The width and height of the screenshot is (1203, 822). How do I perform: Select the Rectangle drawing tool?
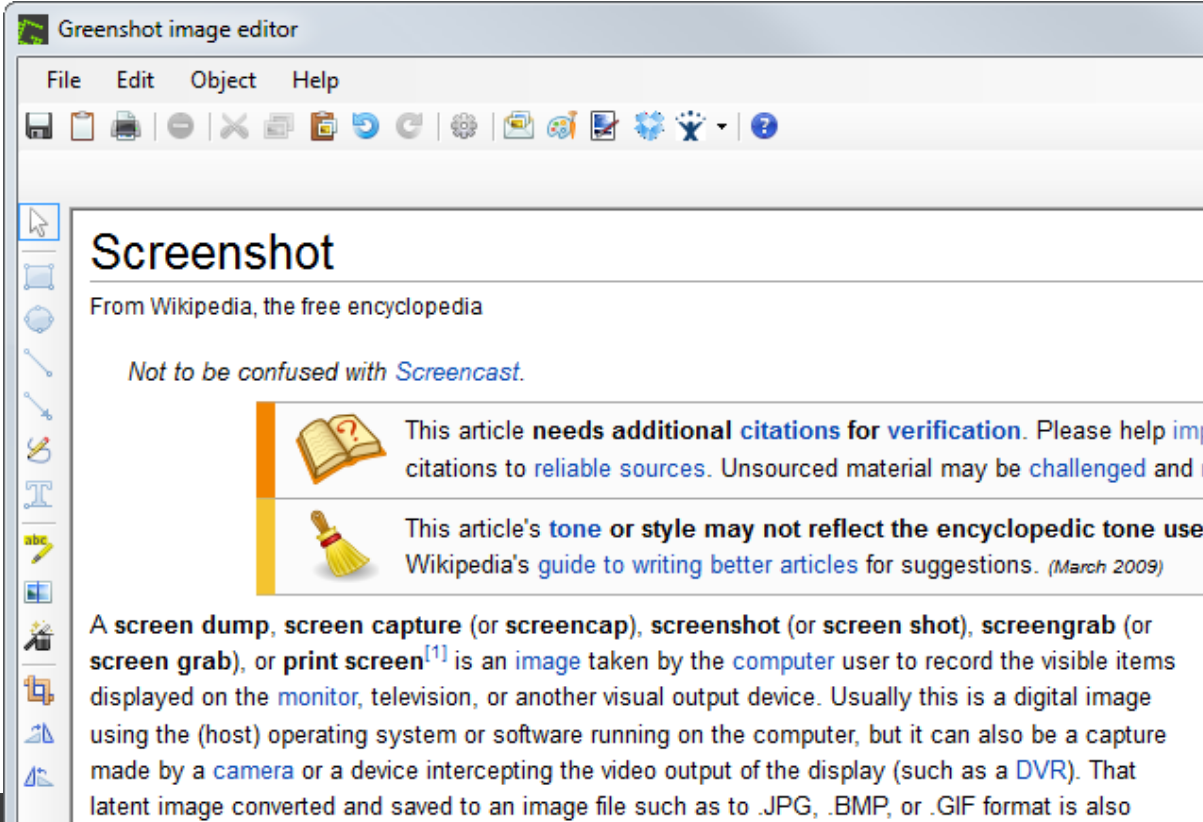coord(40,276)
